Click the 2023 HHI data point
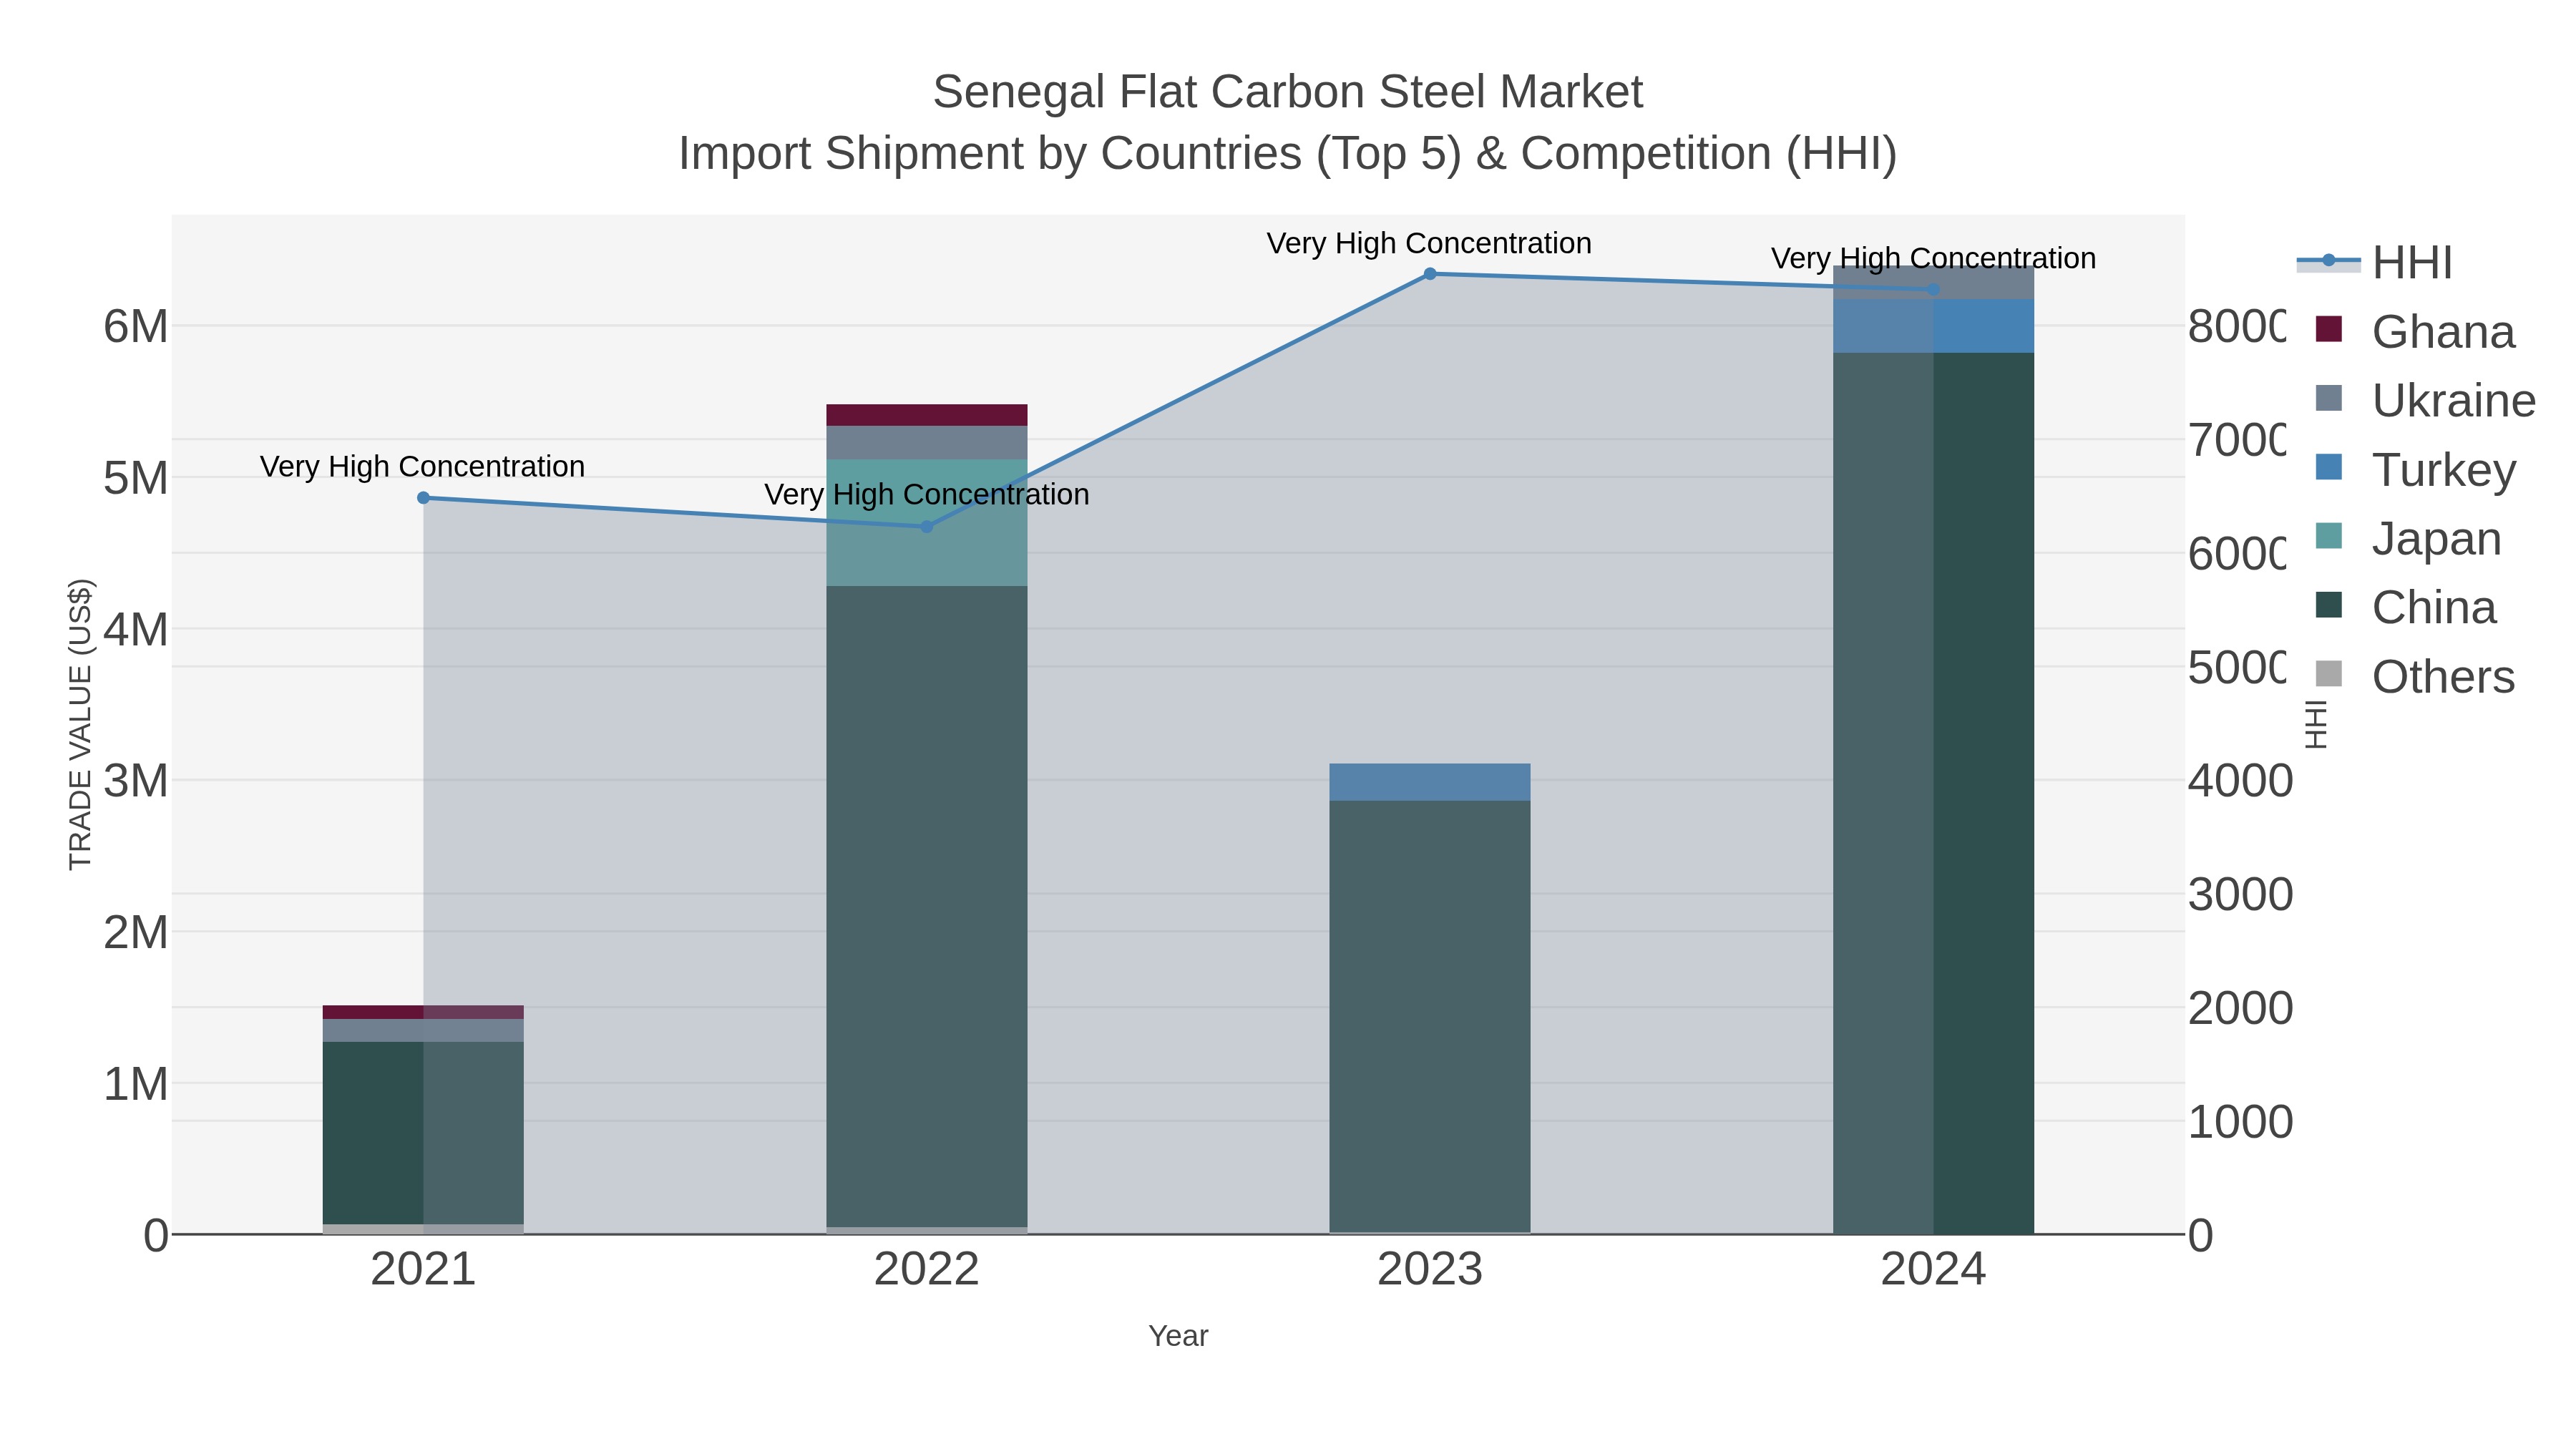2576x1449 pixels. 1430,274
